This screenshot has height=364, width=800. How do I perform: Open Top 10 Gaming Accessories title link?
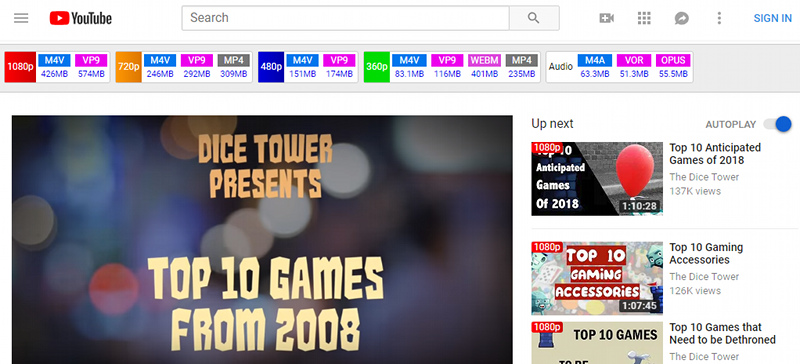click(706, 253)
